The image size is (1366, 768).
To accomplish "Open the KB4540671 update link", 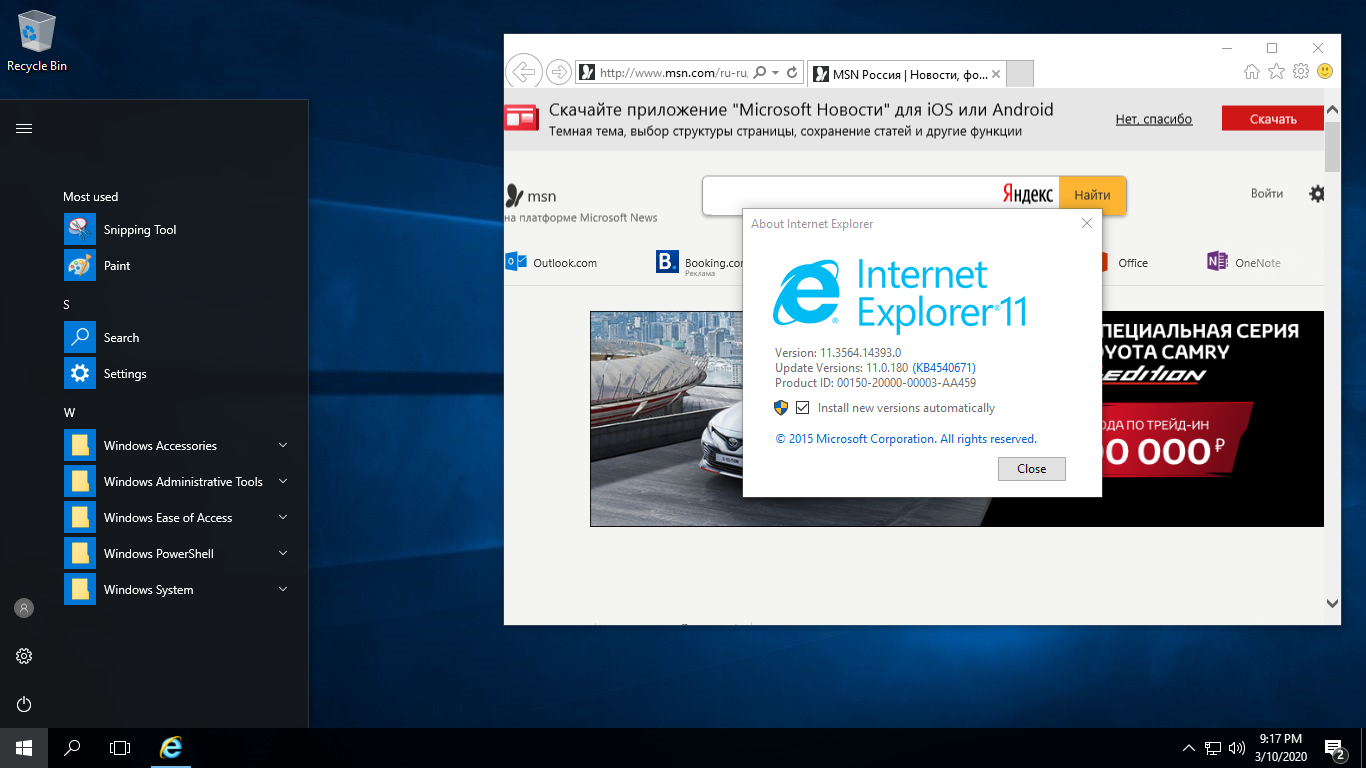I will 944,368.
